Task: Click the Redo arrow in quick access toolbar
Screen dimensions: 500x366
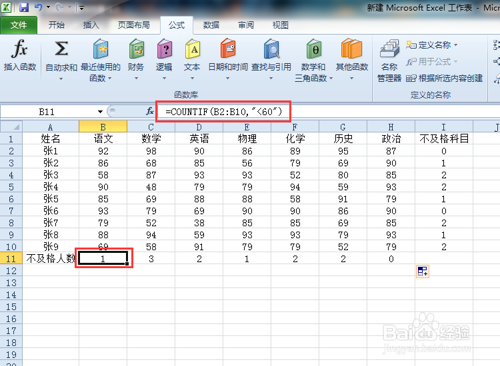Action: (x=60, y=7)
